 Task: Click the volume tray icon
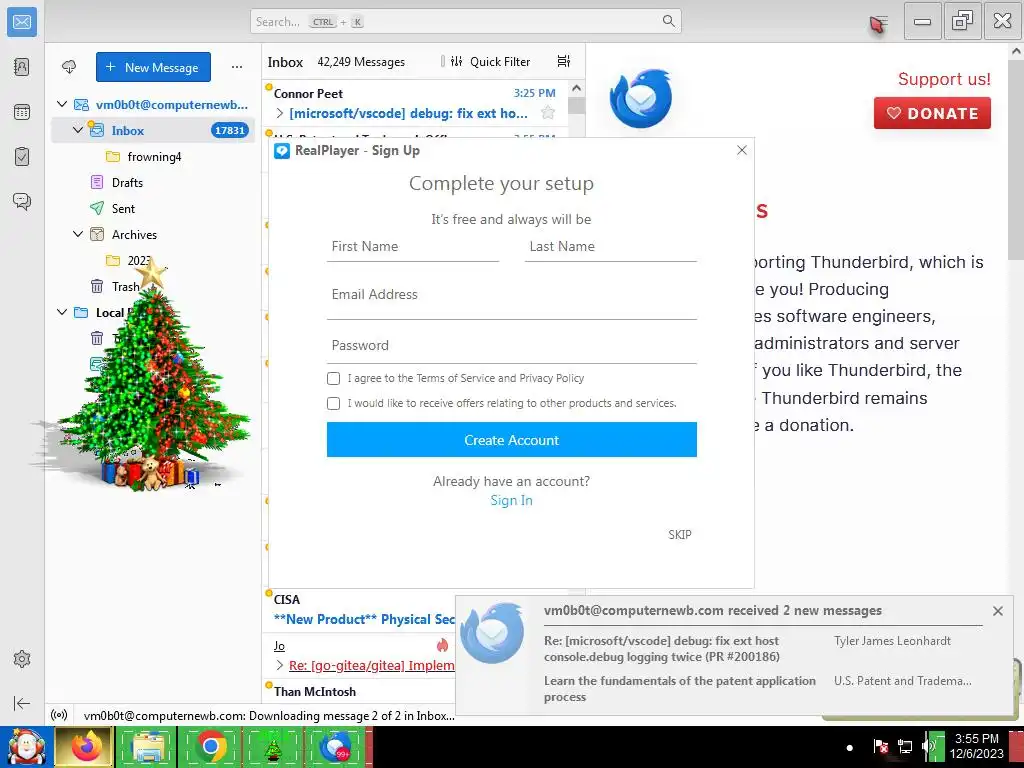click(929, 746)
